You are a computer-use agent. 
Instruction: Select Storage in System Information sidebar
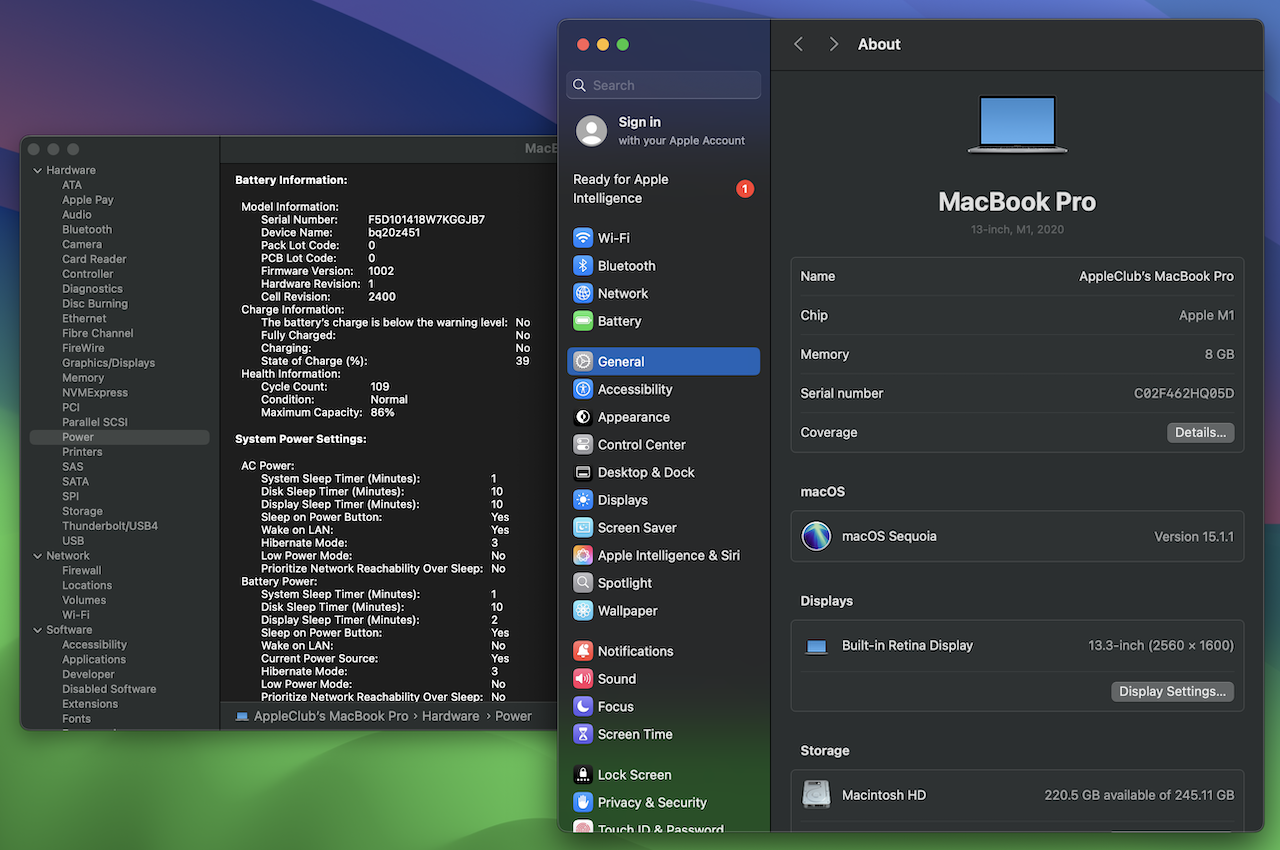tap(82, 511)
